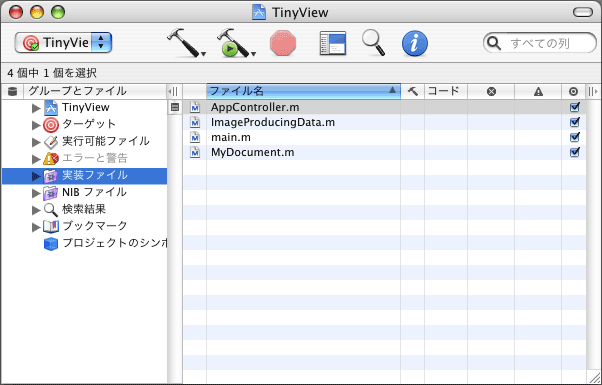Sort by the ファイル名 column header

tap(303, 91)
